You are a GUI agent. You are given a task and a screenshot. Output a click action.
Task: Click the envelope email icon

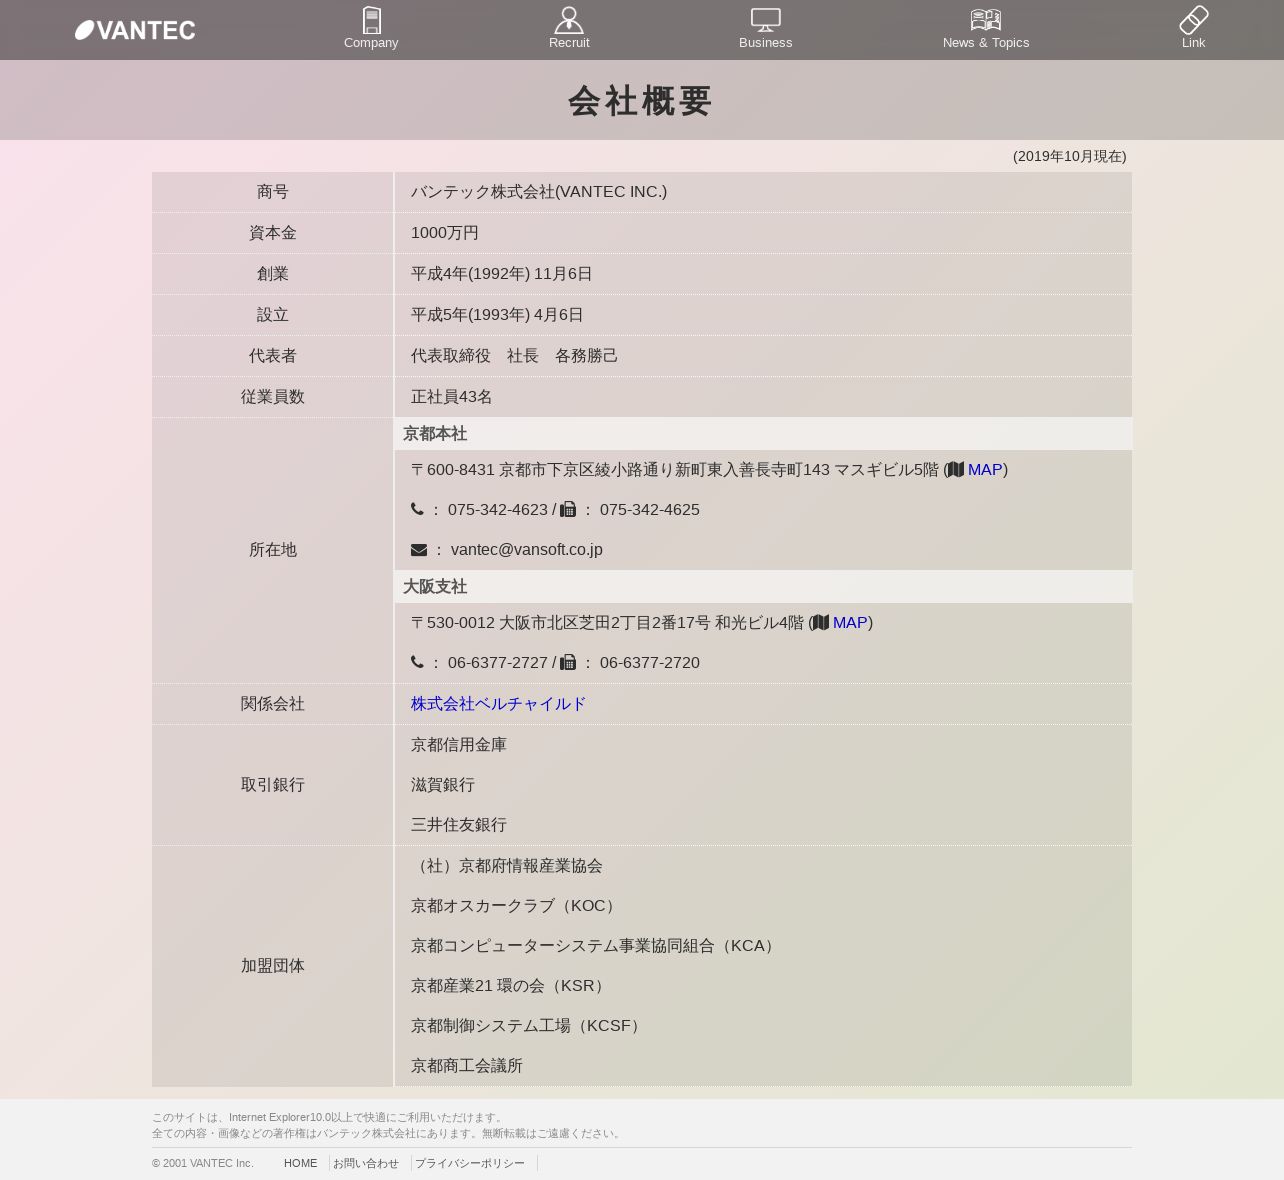pyautogui.click(x=419, y=550)
